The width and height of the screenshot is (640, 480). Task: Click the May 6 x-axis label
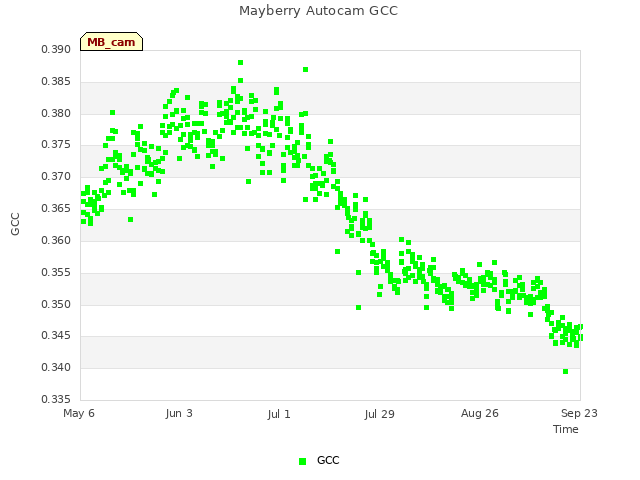[x=79, y=413]
